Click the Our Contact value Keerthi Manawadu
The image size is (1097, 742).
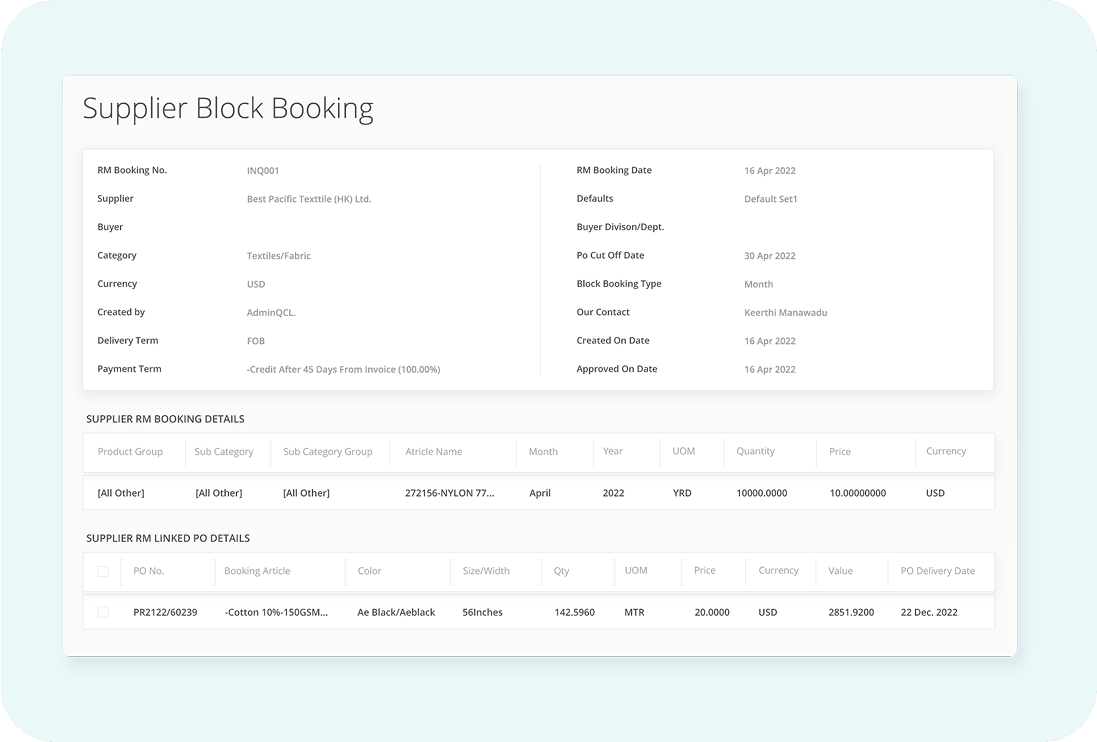click(785, 313)
